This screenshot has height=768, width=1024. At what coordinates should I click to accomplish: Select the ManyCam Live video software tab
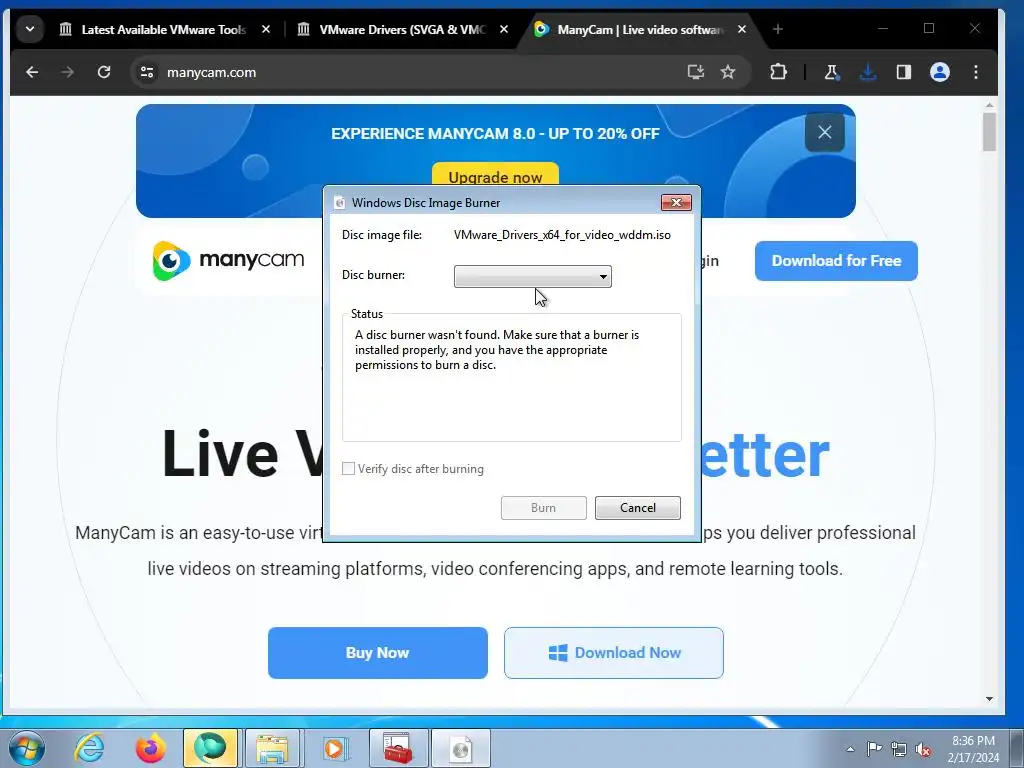pyautogui.click(x=640, y=29)
